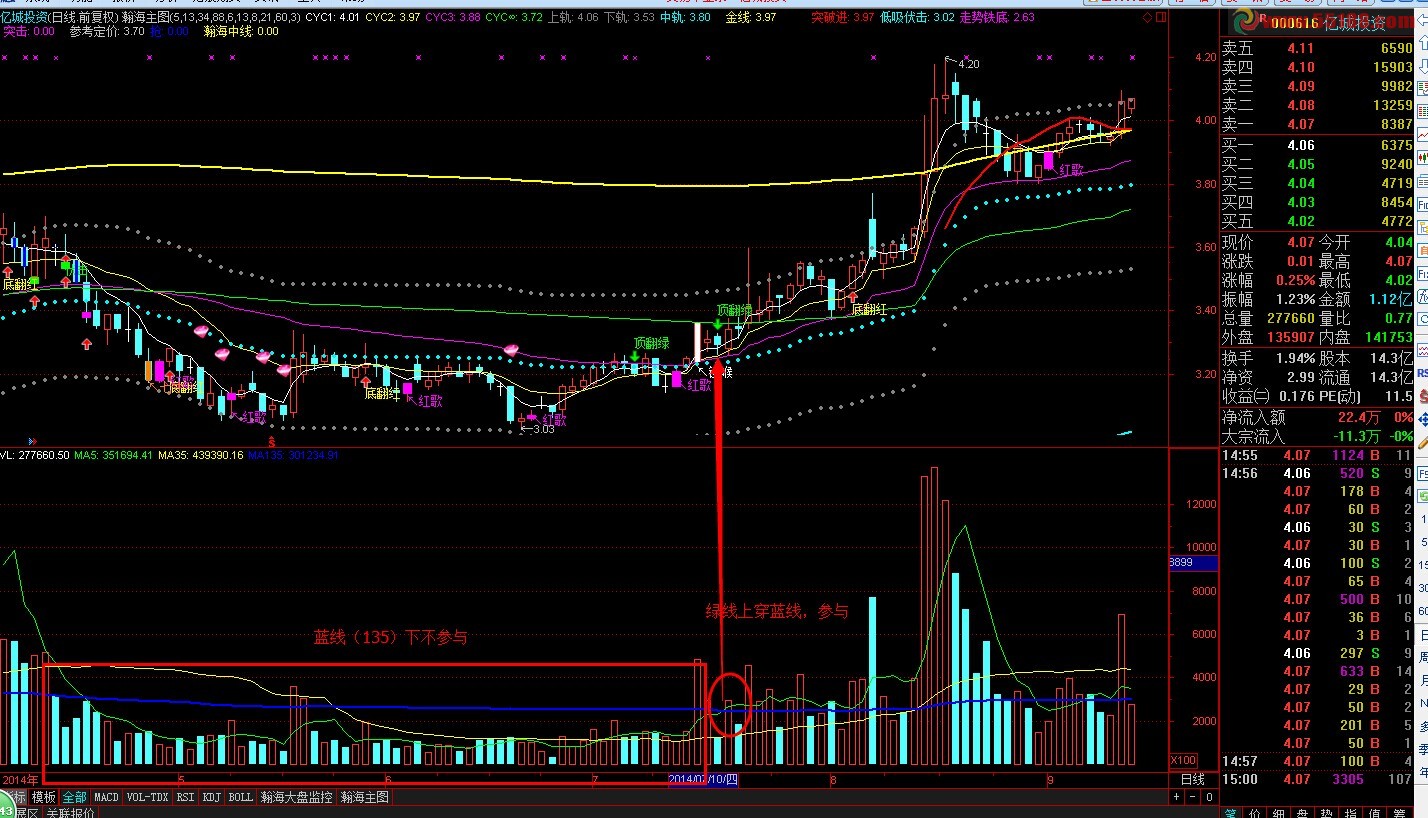This screenshot has width=1428, height=818.
Task: Click the 买二 4.05 order row
Action: (1318, 164)
